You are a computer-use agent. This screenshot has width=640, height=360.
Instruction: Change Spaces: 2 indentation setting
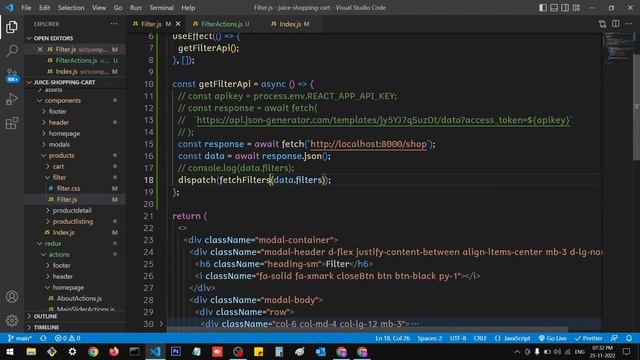(429, 338)
